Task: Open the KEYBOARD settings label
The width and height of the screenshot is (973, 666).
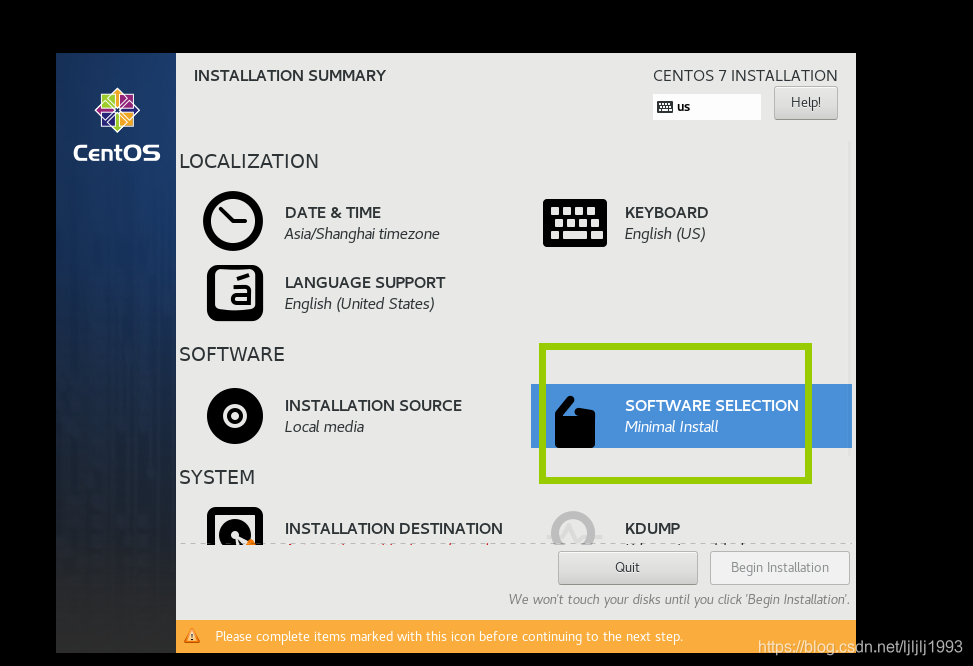Action: pos(666,212)
